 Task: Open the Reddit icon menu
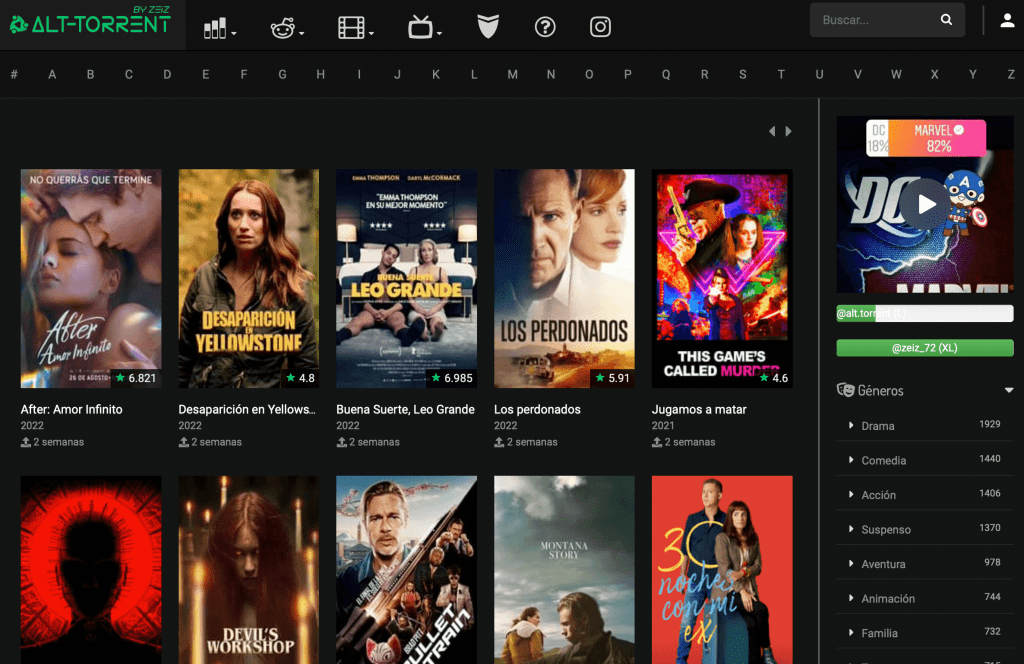click(x=285, y=28)
